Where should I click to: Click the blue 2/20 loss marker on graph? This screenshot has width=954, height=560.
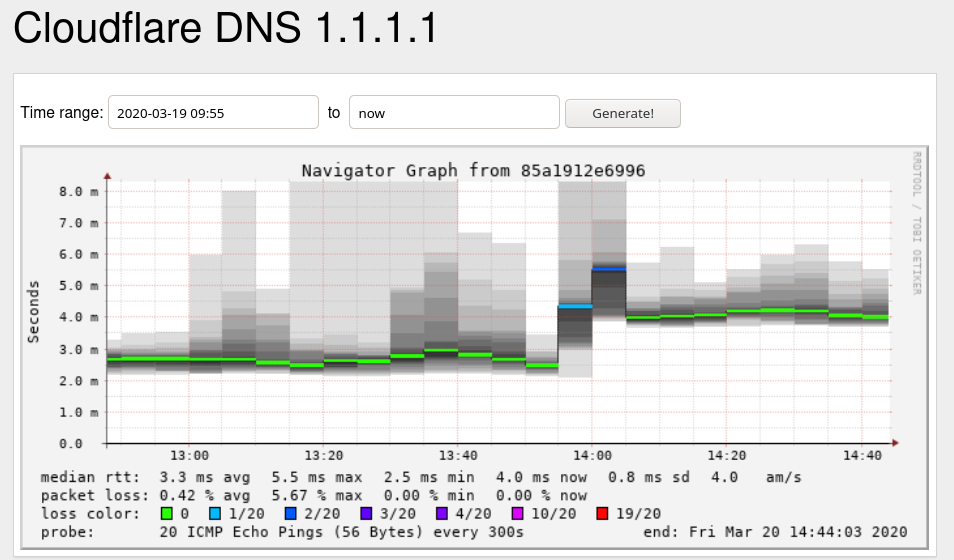pos(609,268)
